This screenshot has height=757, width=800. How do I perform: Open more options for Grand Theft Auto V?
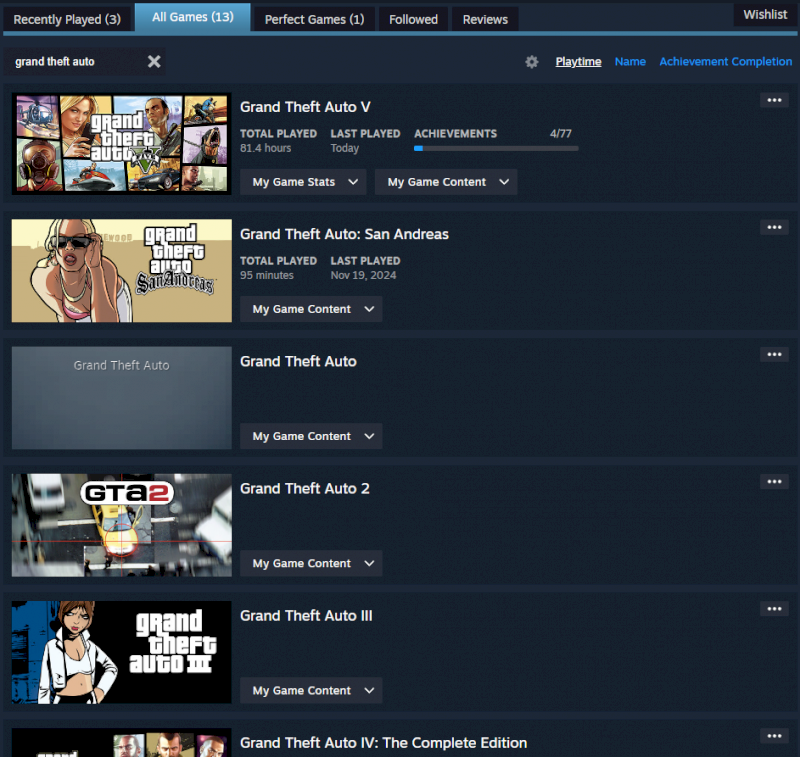(x=774, y=100)
